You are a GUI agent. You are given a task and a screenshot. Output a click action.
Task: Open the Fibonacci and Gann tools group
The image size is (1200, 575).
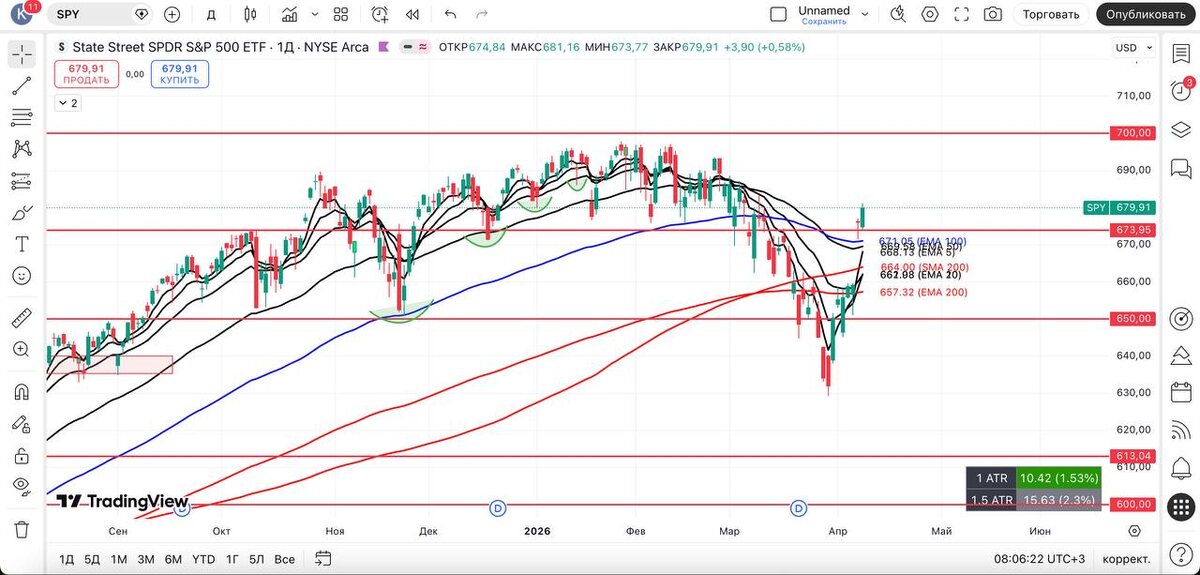(x=21, y=117)
